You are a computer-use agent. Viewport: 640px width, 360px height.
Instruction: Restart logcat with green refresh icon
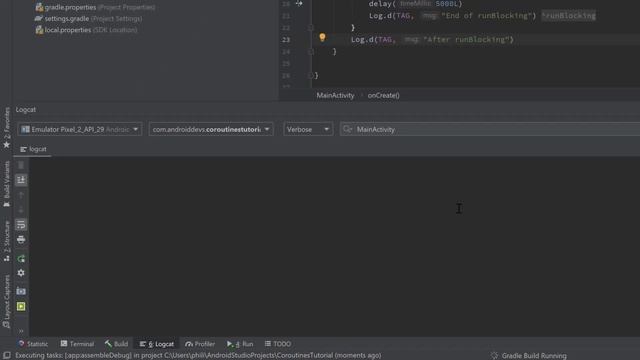tap(21, 258)
